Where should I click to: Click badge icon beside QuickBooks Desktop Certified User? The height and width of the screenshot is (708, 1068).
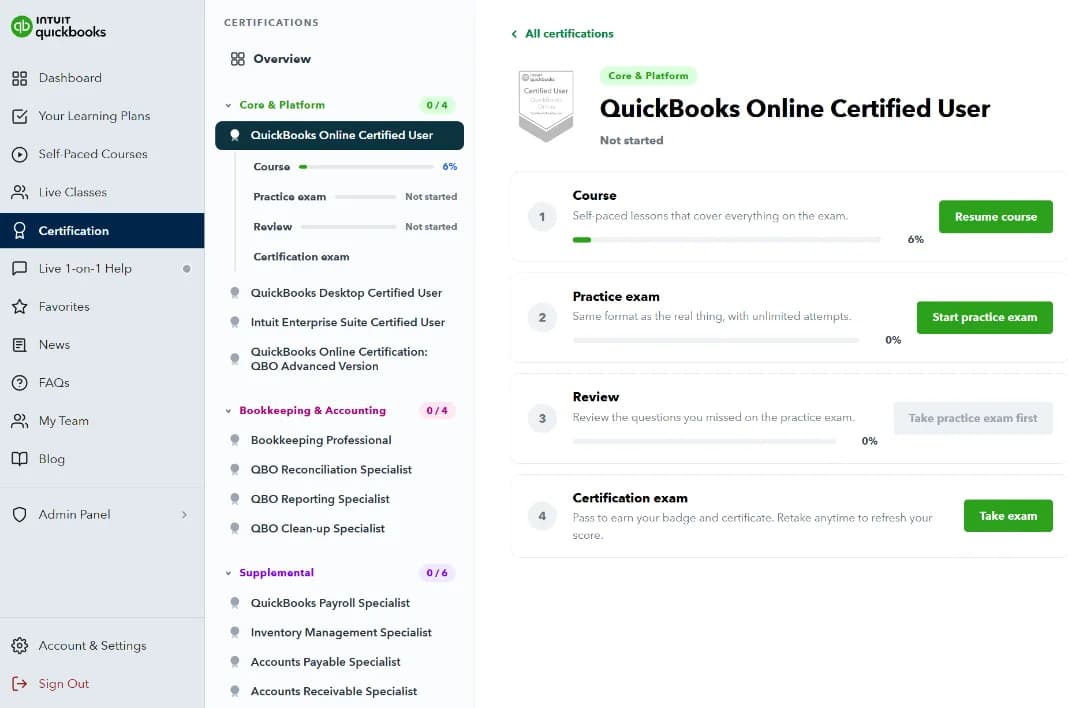click(x=234, y=293)
